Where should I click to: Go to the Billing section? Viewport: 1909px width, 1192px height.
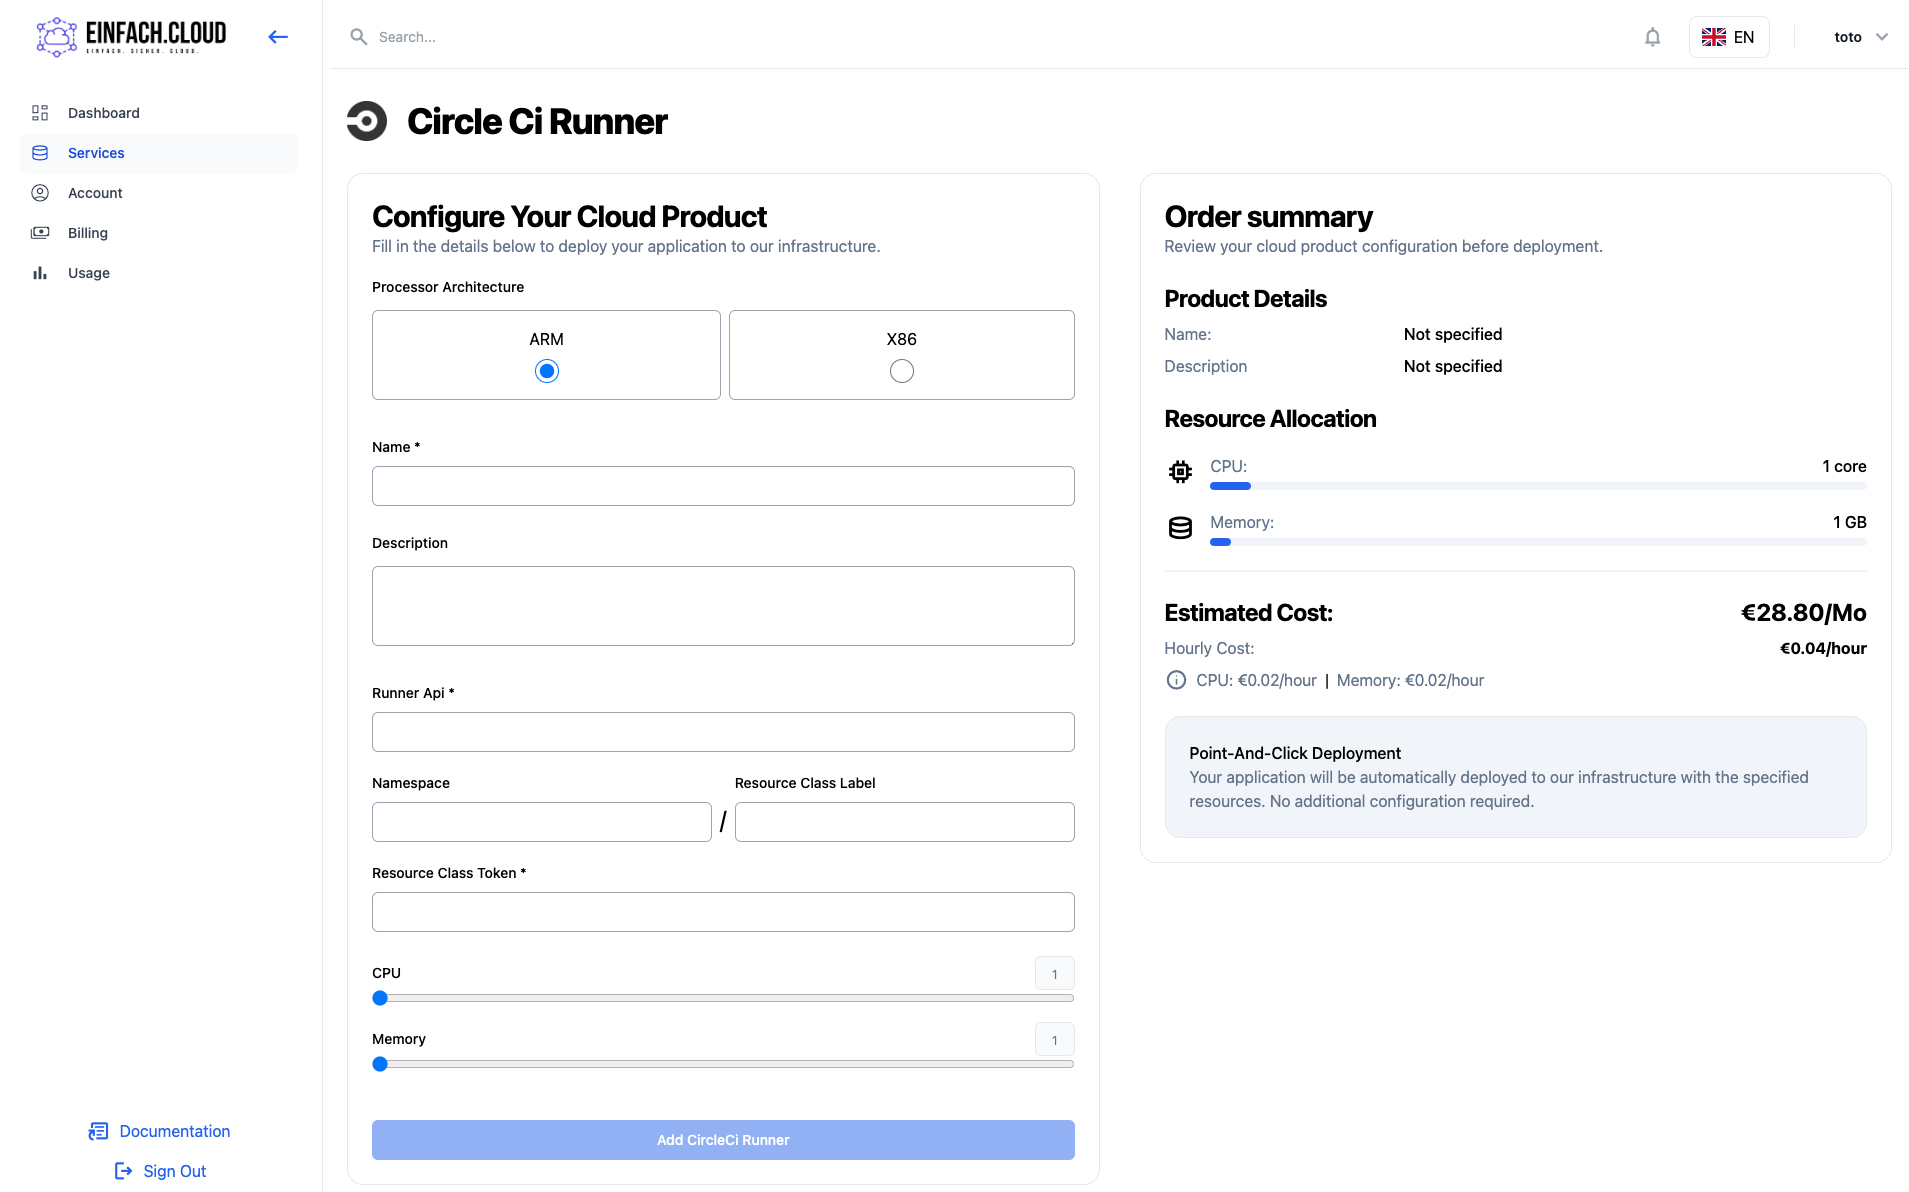click(87, 233)
